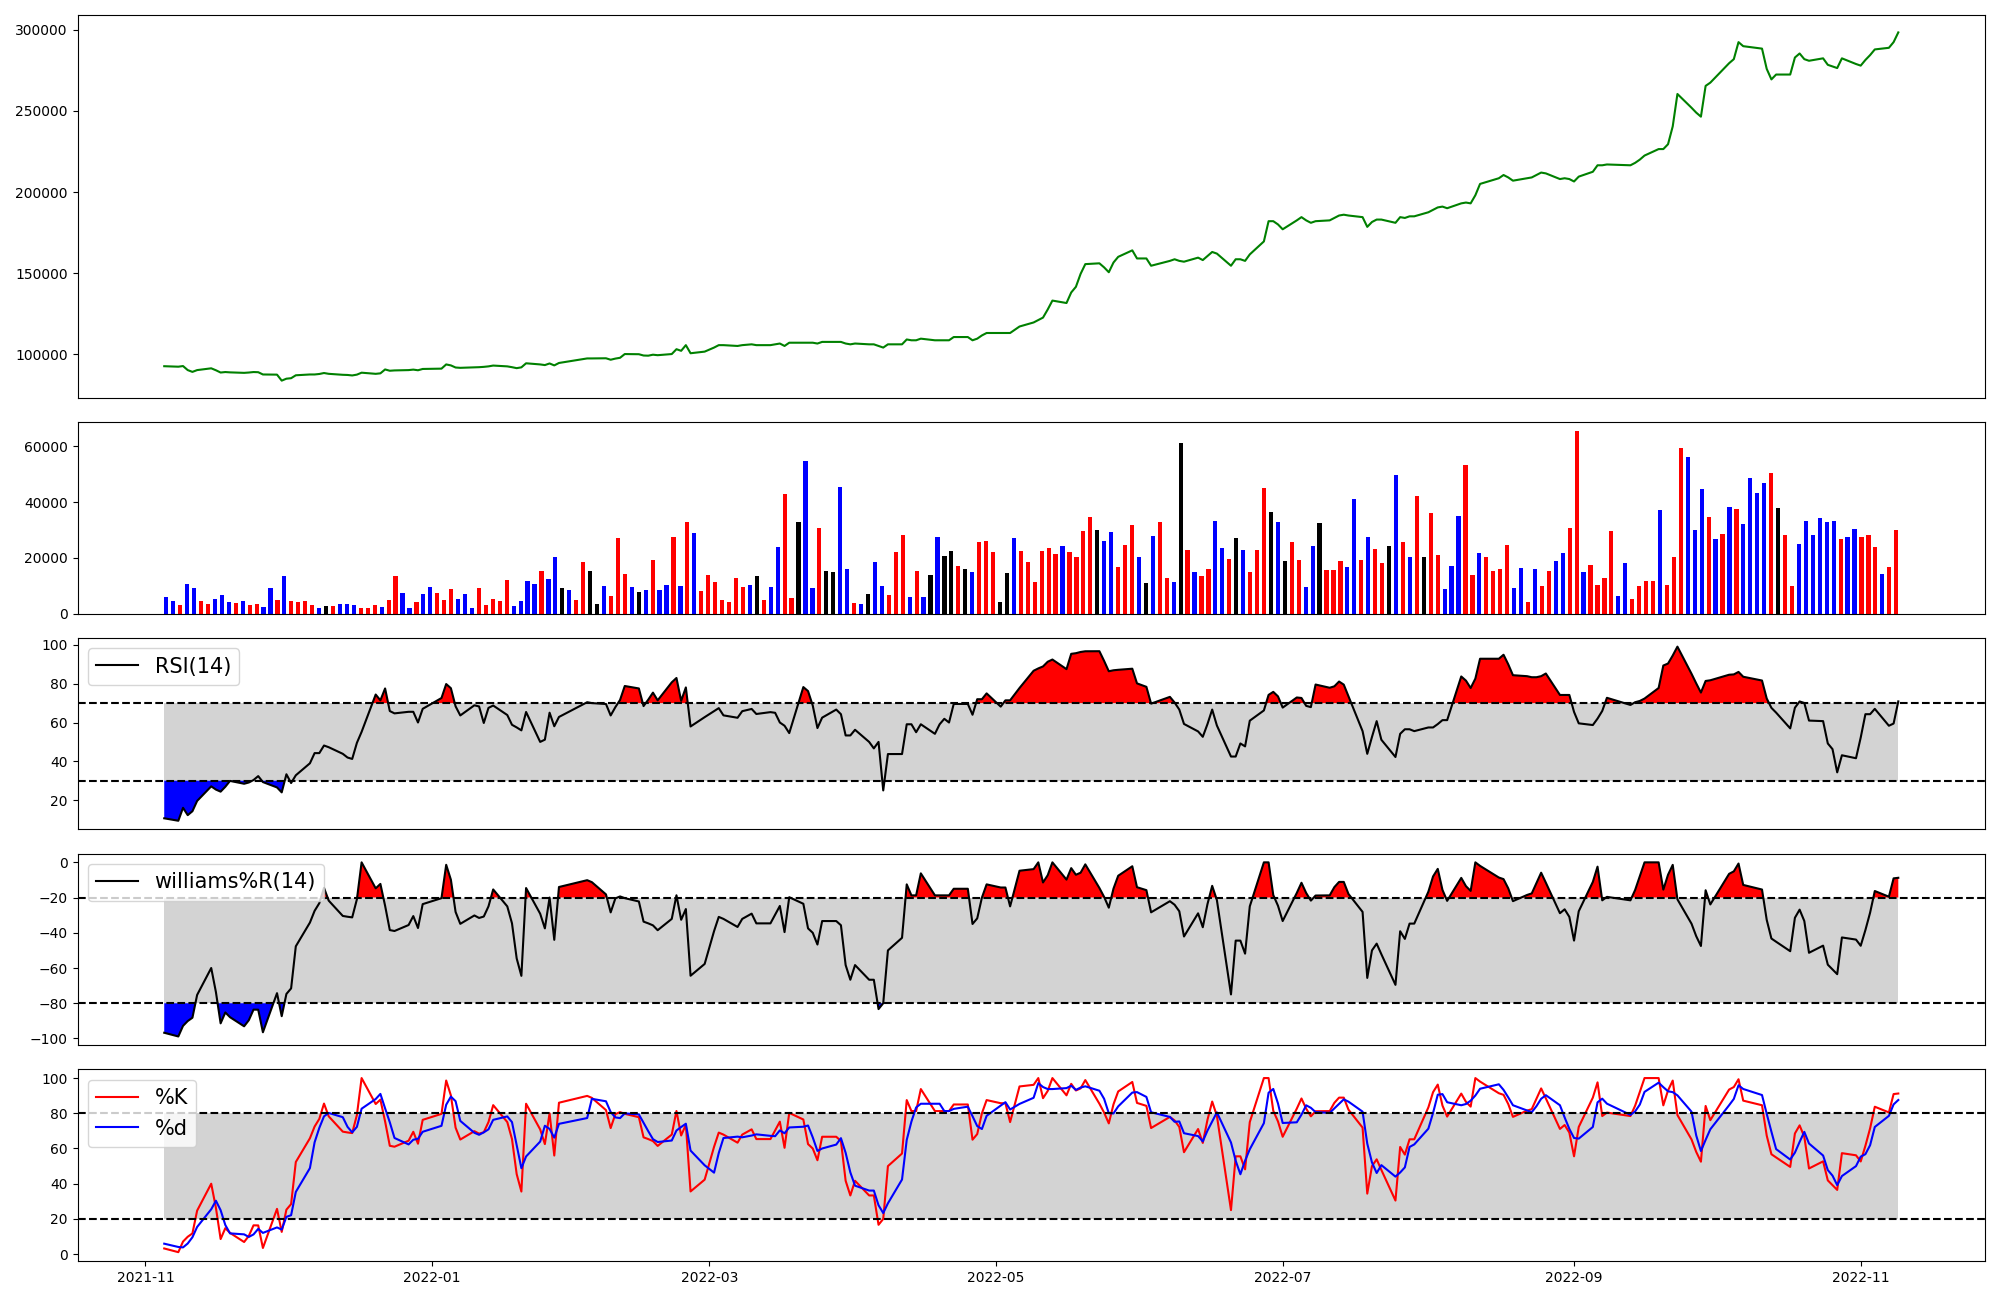Click the 2022-05 x-axis date label
This screenshot has height=1300, width=2000.
[x=996, y=1277]
